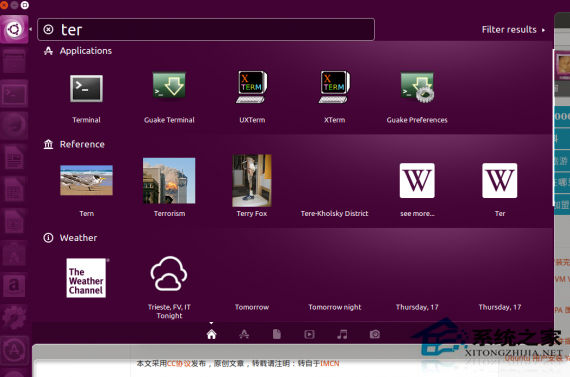The width and height of the screenshot is (570, 377).
Task: Collapse the Weather category header
Action: (x=71, y=238)
